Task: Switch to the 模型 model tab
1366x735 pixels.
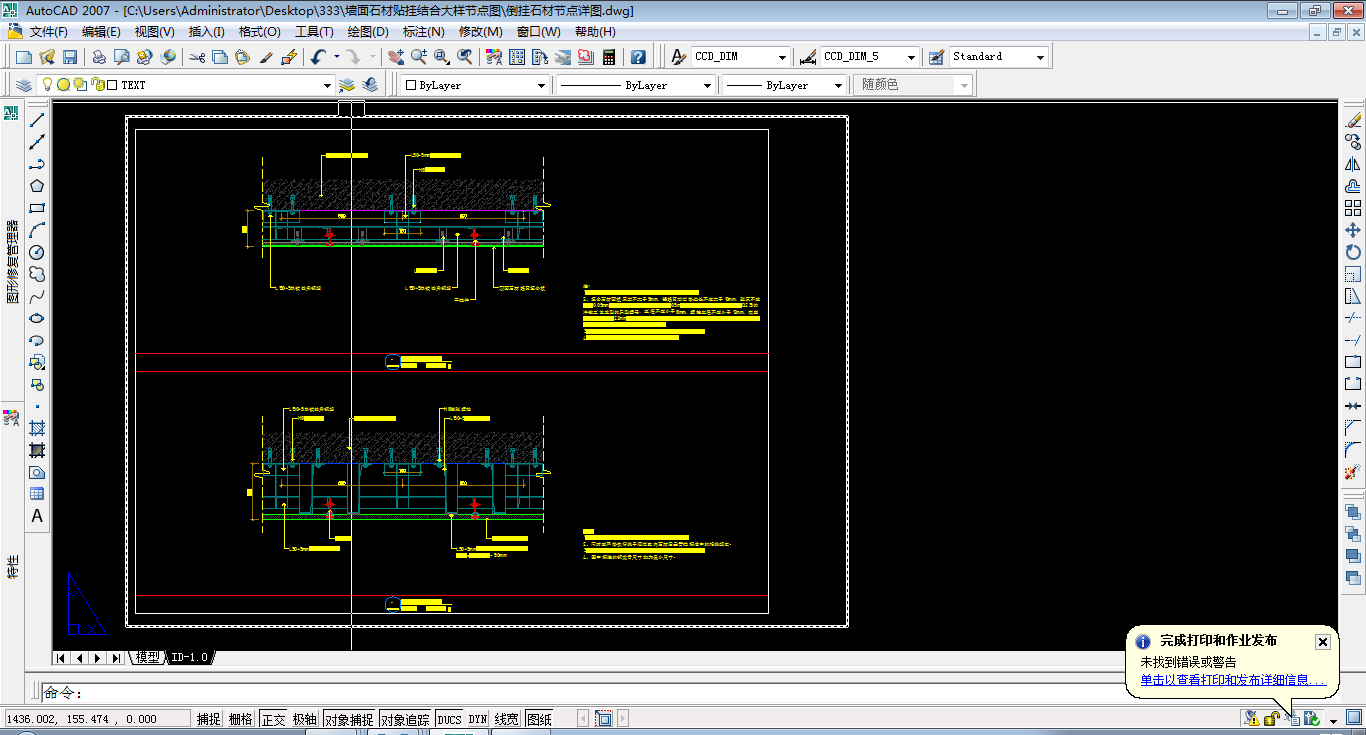Action: click(147, 658)
